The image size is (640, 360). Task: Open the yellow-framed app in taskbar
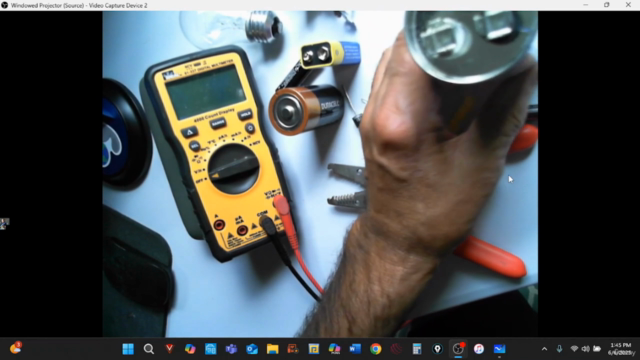coord(313,349)
